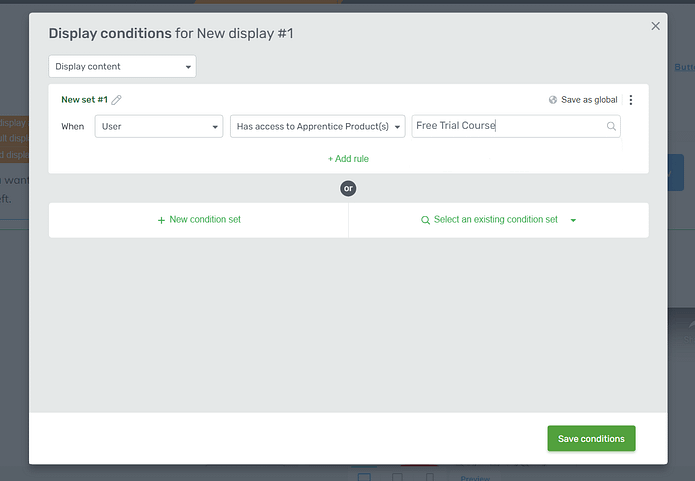Open the three-dot options menu

pyautogui.click(x=631, y=100)
